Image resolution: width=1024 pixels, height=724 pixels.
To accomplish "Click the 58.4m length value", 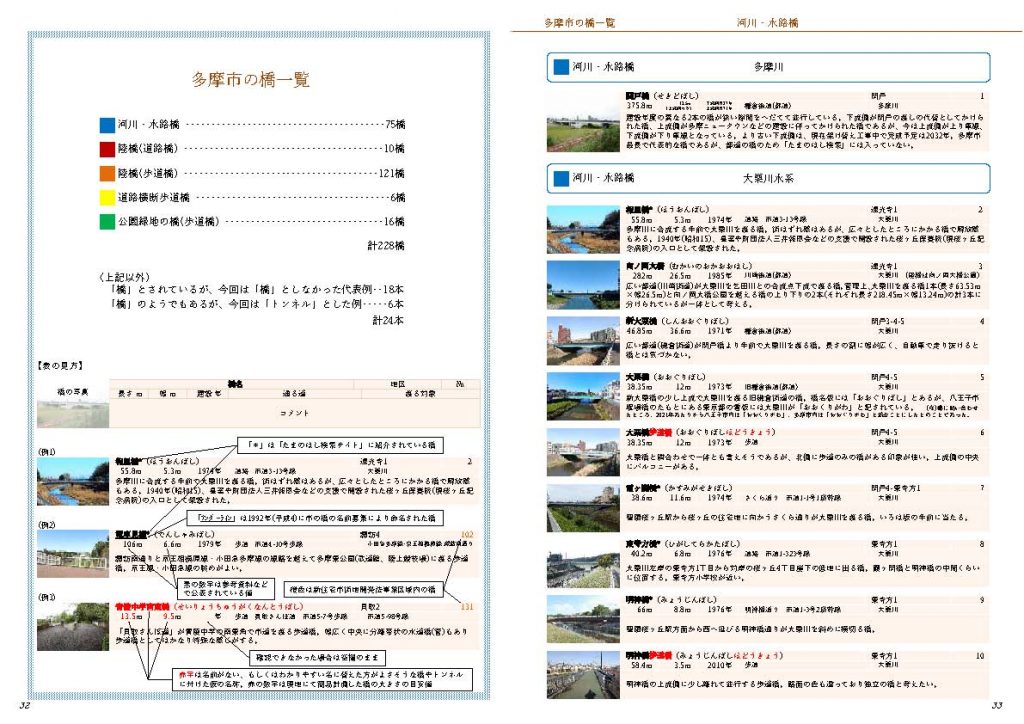I will tap(641, 665).
